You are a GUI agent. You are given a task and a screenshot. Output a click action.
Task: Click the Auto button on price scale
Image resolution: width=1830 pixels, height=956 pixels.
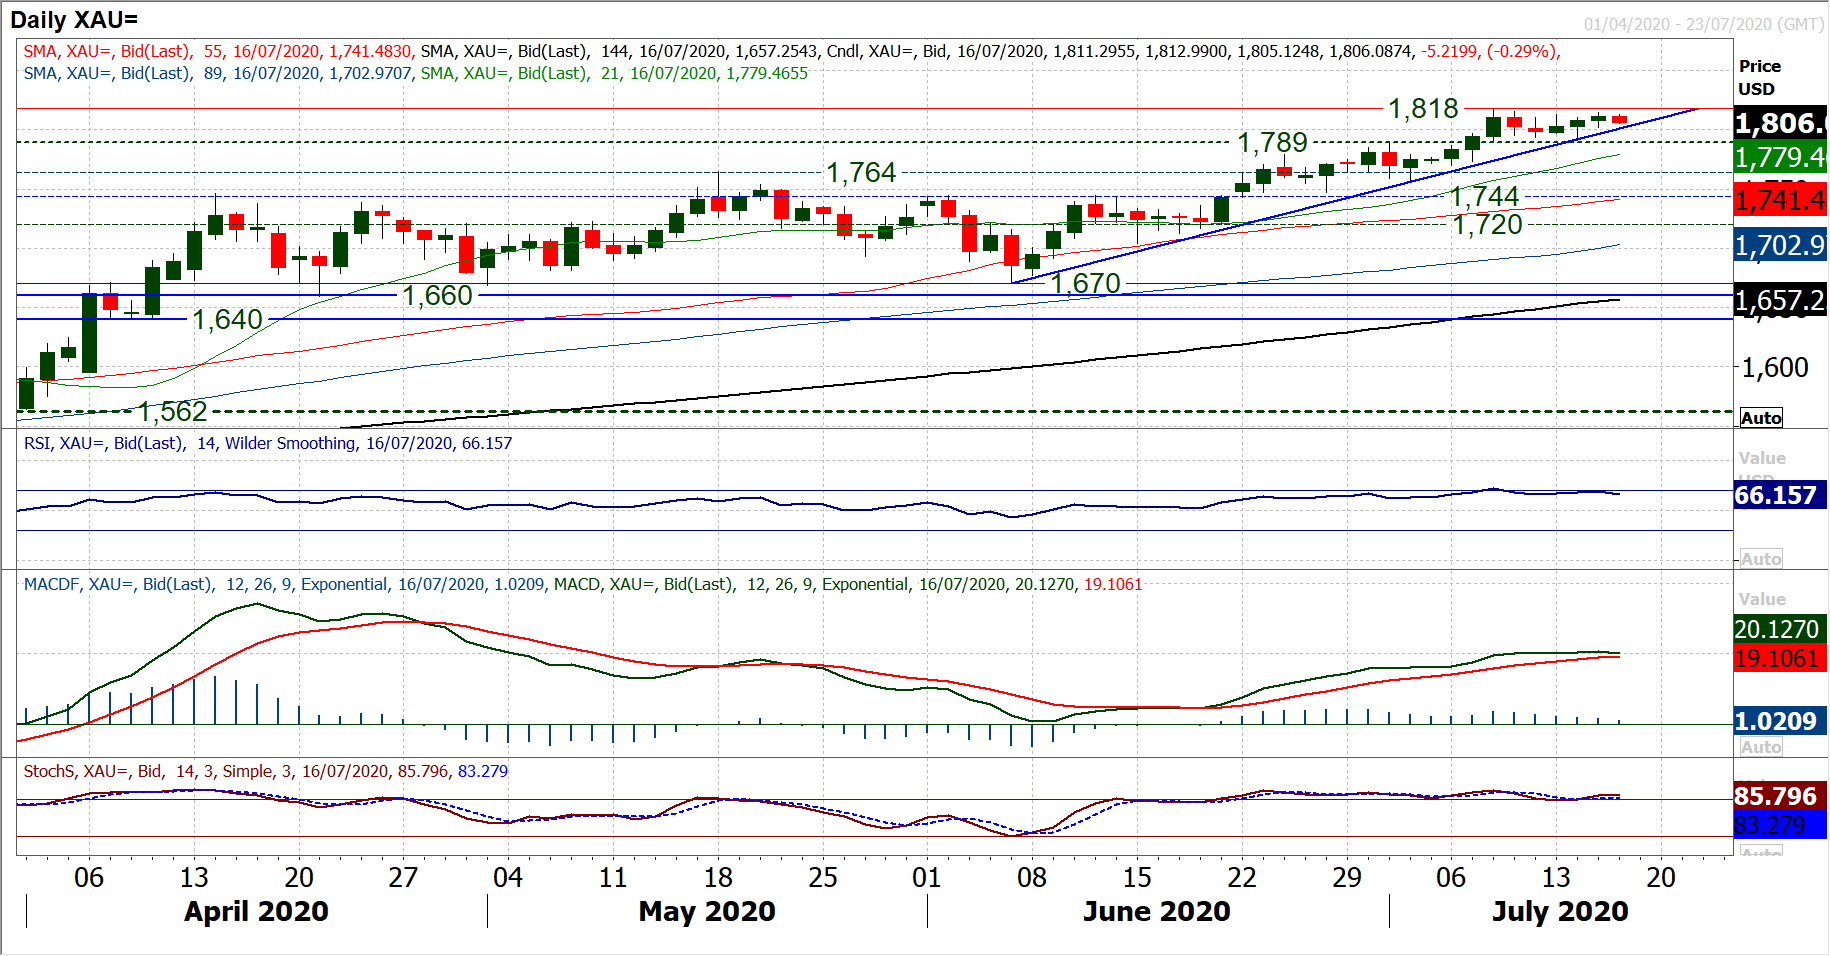(x=1760, y=418)
